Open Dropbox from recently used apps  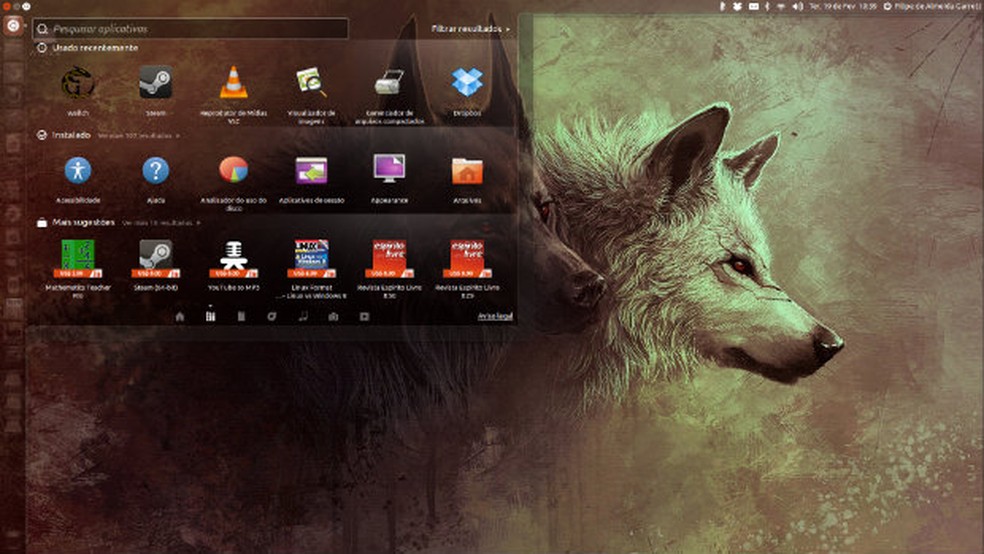[466, 83]
